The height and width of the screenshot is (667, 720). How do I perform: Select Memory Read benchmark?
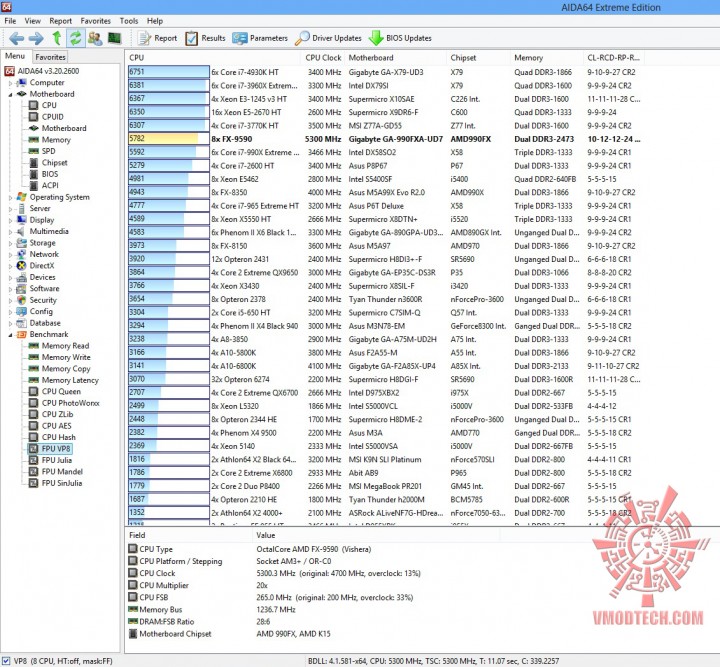(65, 346)
